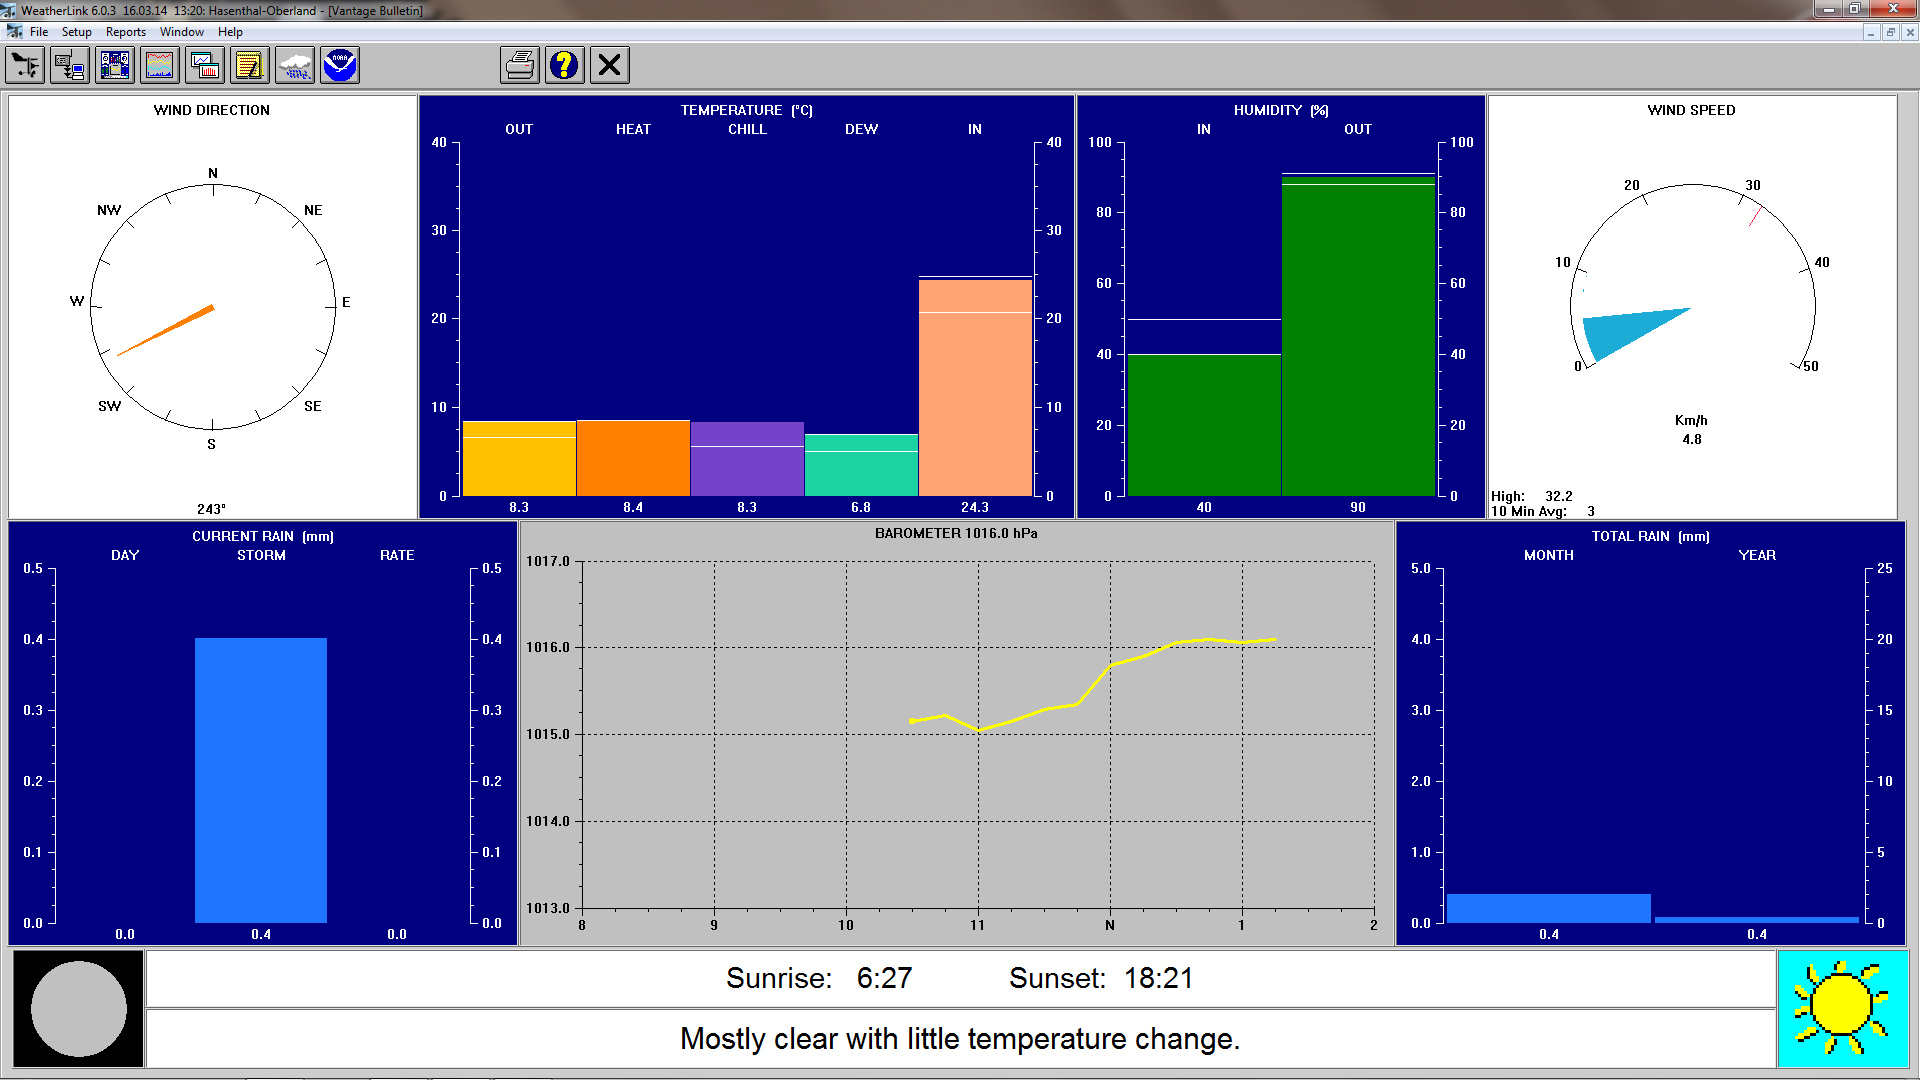Click the red wind high marker on gauge
The height and width of the screenshot is (1080, 1920).
[1755, 215]
